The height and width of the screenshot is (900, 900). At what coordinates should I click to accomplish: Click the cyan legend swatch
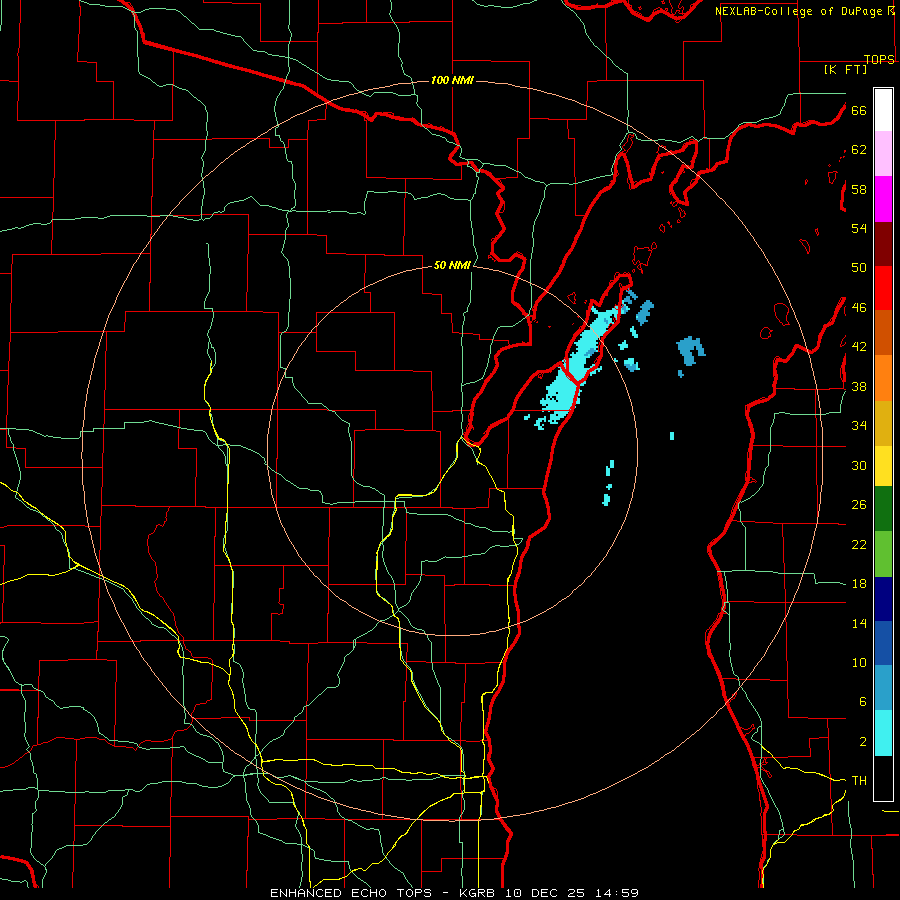[883, 733]
